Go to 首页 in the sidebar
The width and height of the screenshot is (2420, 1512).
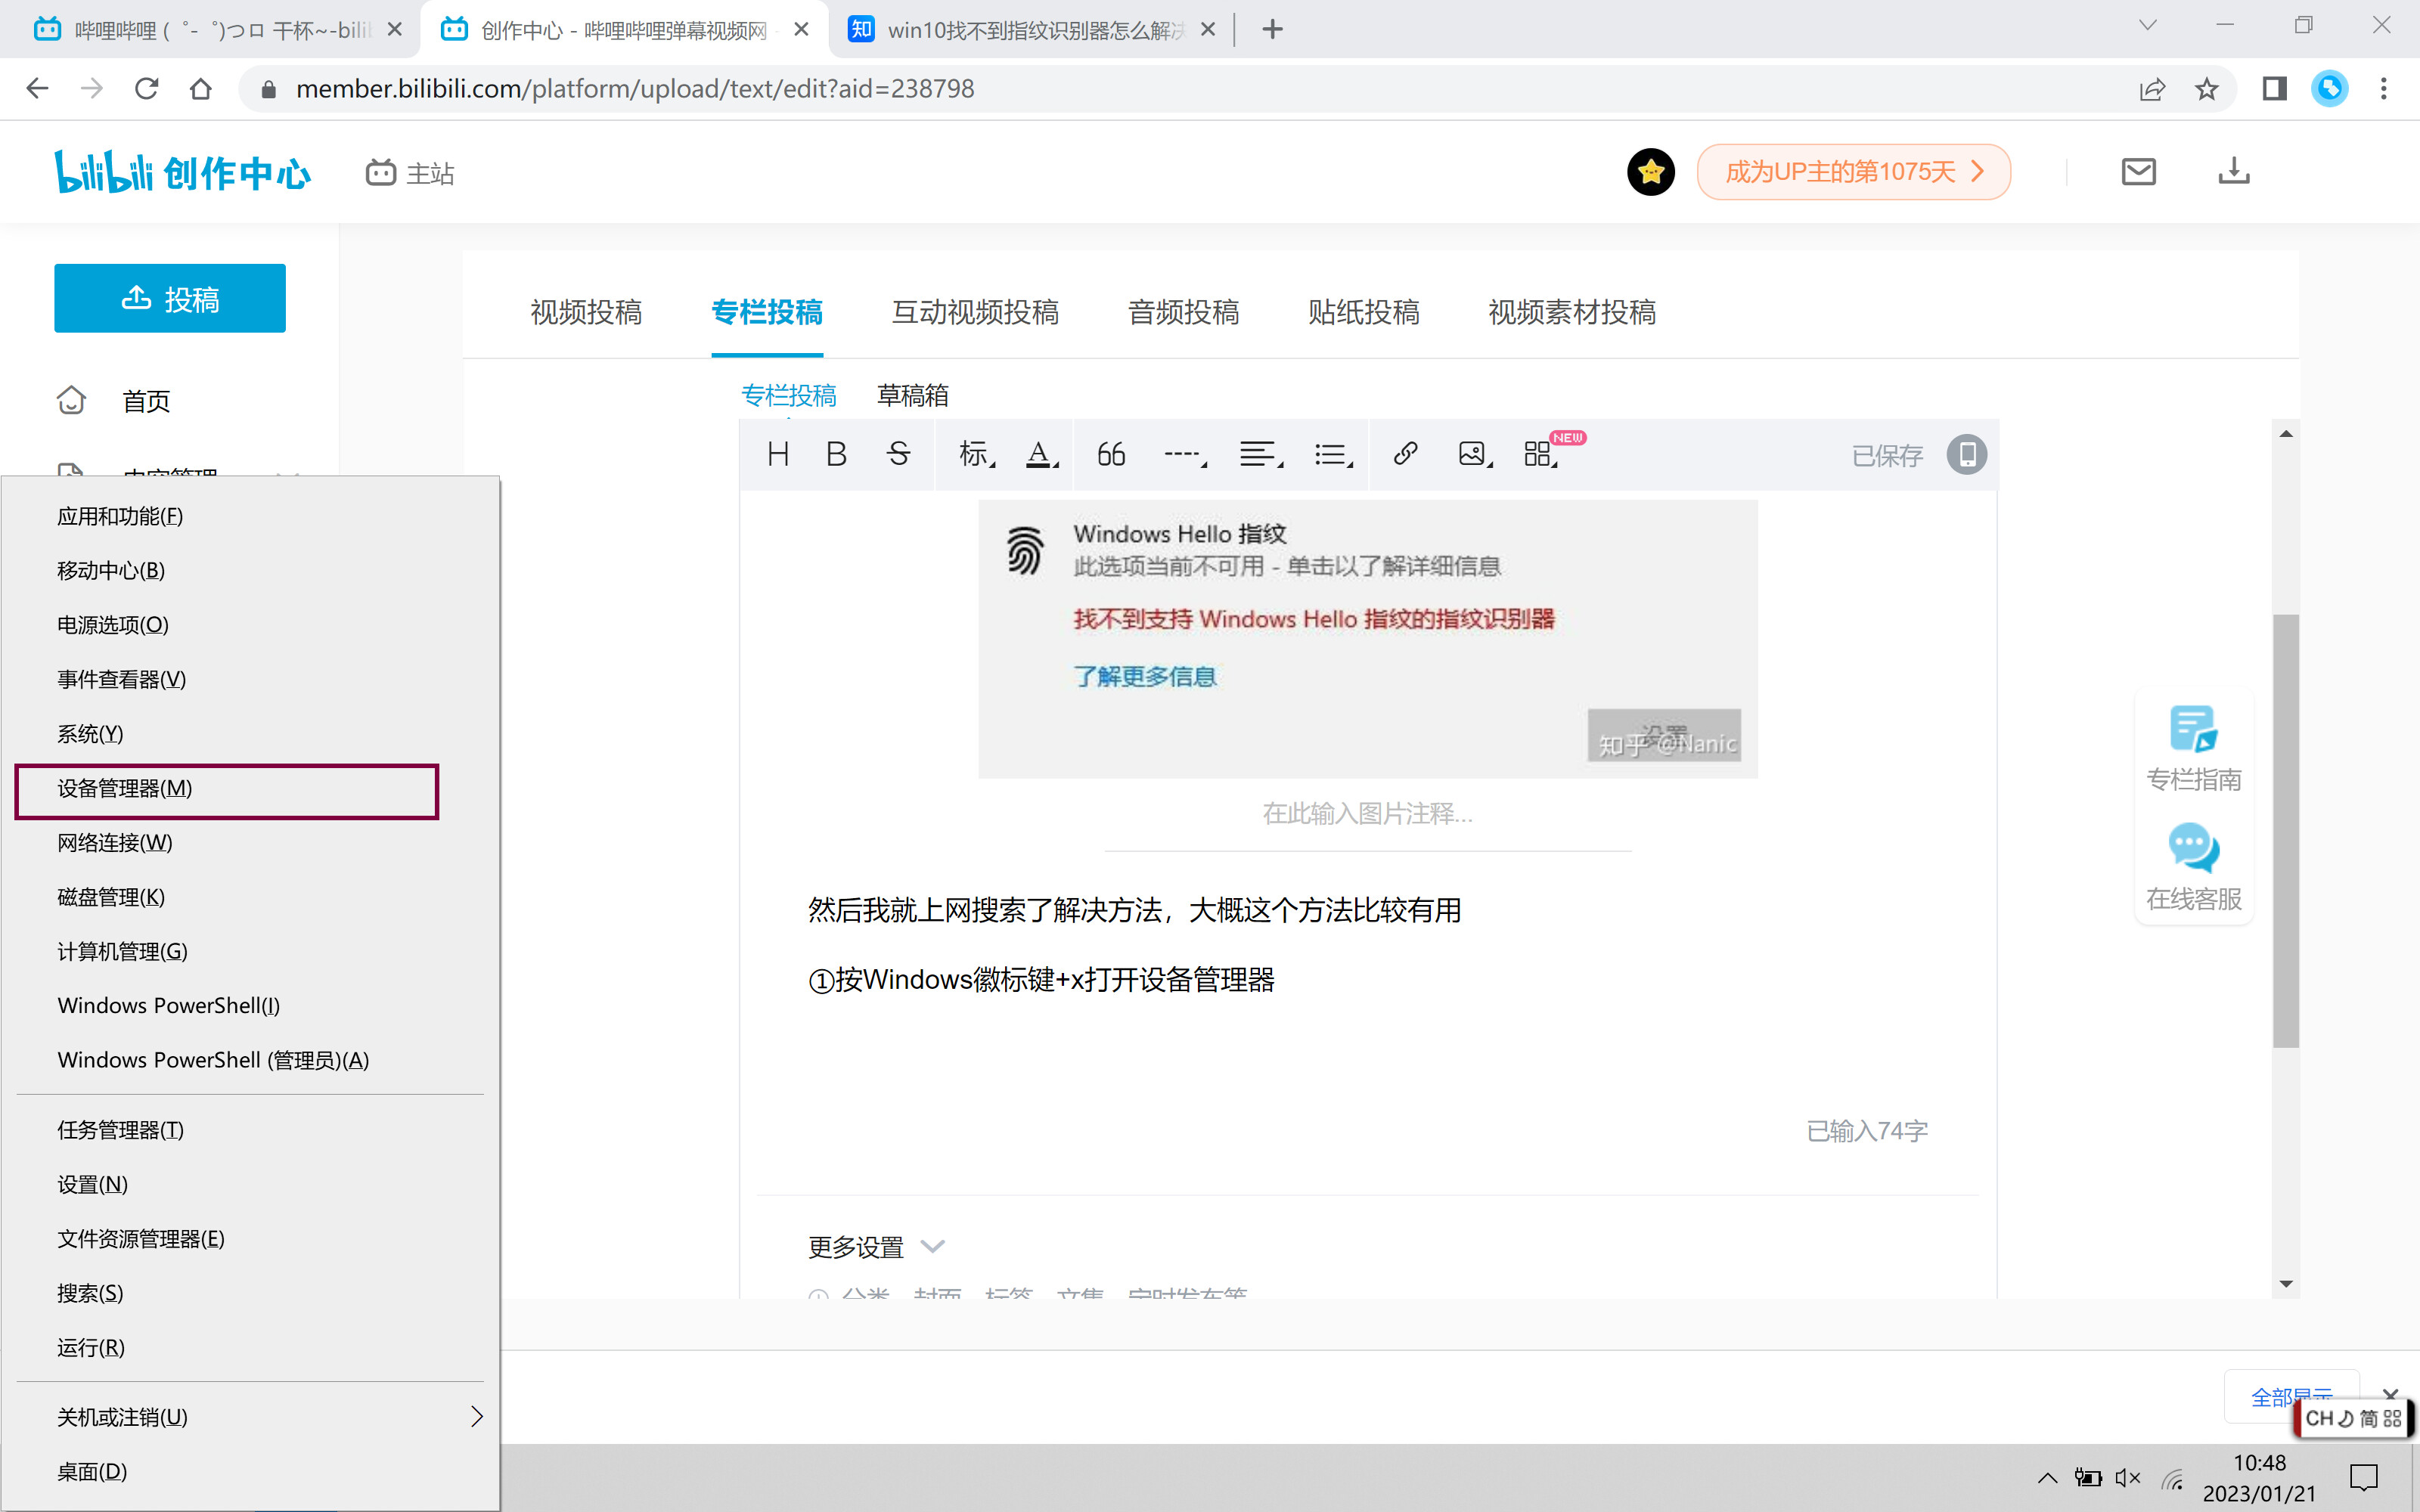pyautogui.click(x=146, y=401)
